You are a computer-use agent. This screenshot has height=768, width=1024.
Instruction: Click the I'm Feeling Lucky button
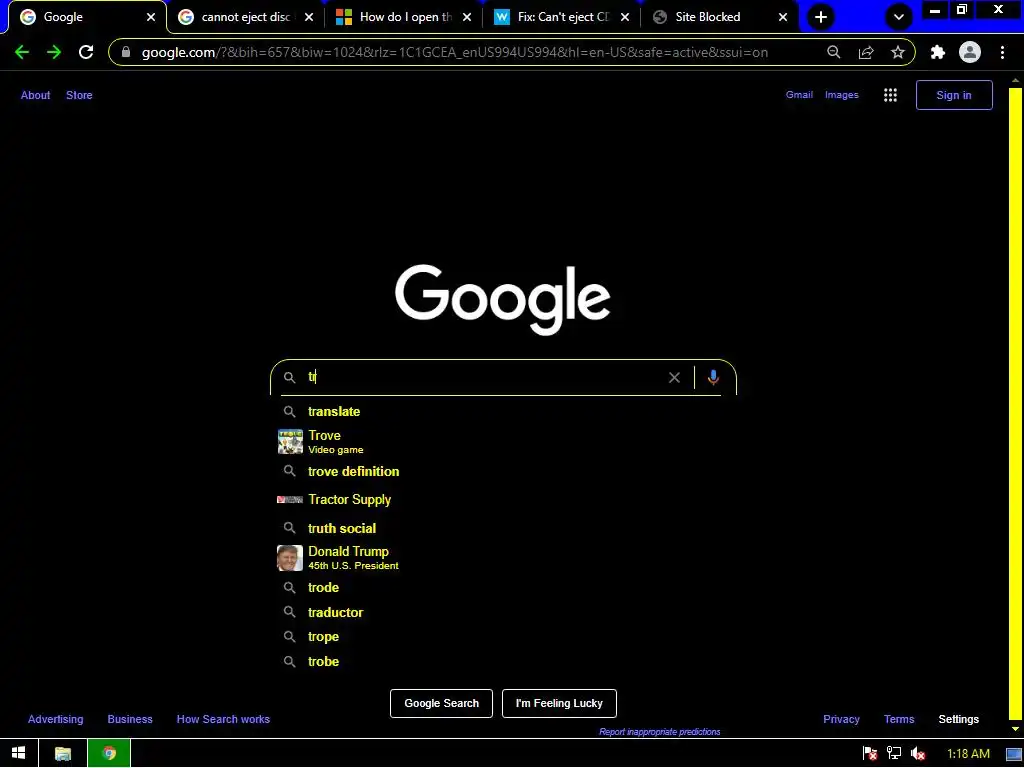(559, 703)
